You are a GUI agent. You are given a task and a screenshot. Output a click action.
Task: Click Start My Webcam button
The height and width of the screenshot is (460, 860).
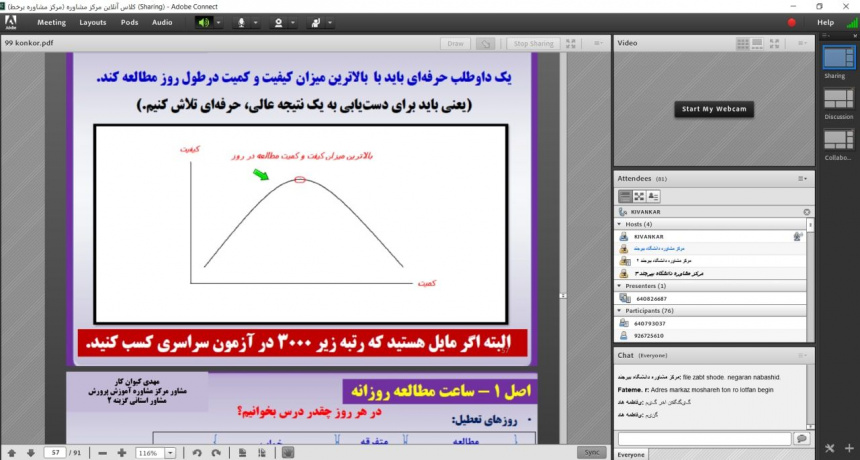click(714, 109)
